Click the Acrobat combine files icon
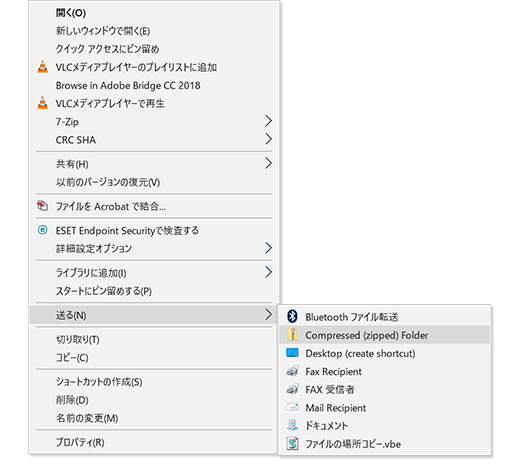 (x=42, y=205)
